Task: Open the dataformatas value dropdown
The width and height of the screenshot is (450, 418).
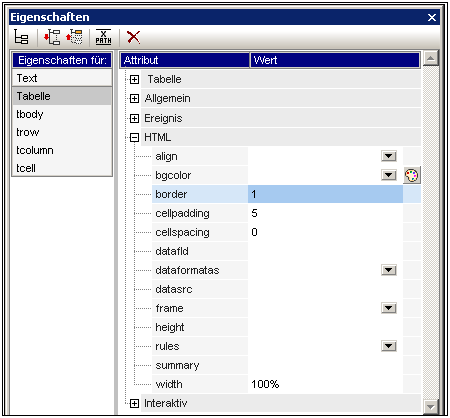Action: tap(389, 270)
